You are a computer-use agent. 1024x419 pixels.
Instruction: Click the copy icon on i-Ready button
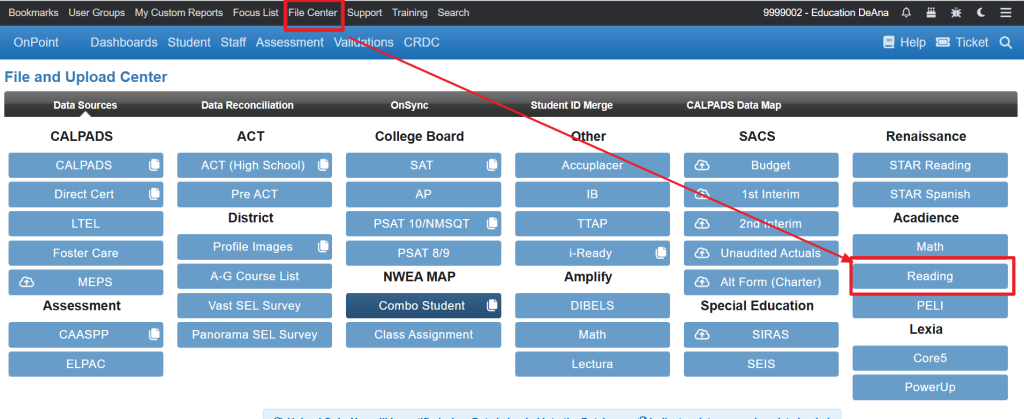click(x=660, y=253)
